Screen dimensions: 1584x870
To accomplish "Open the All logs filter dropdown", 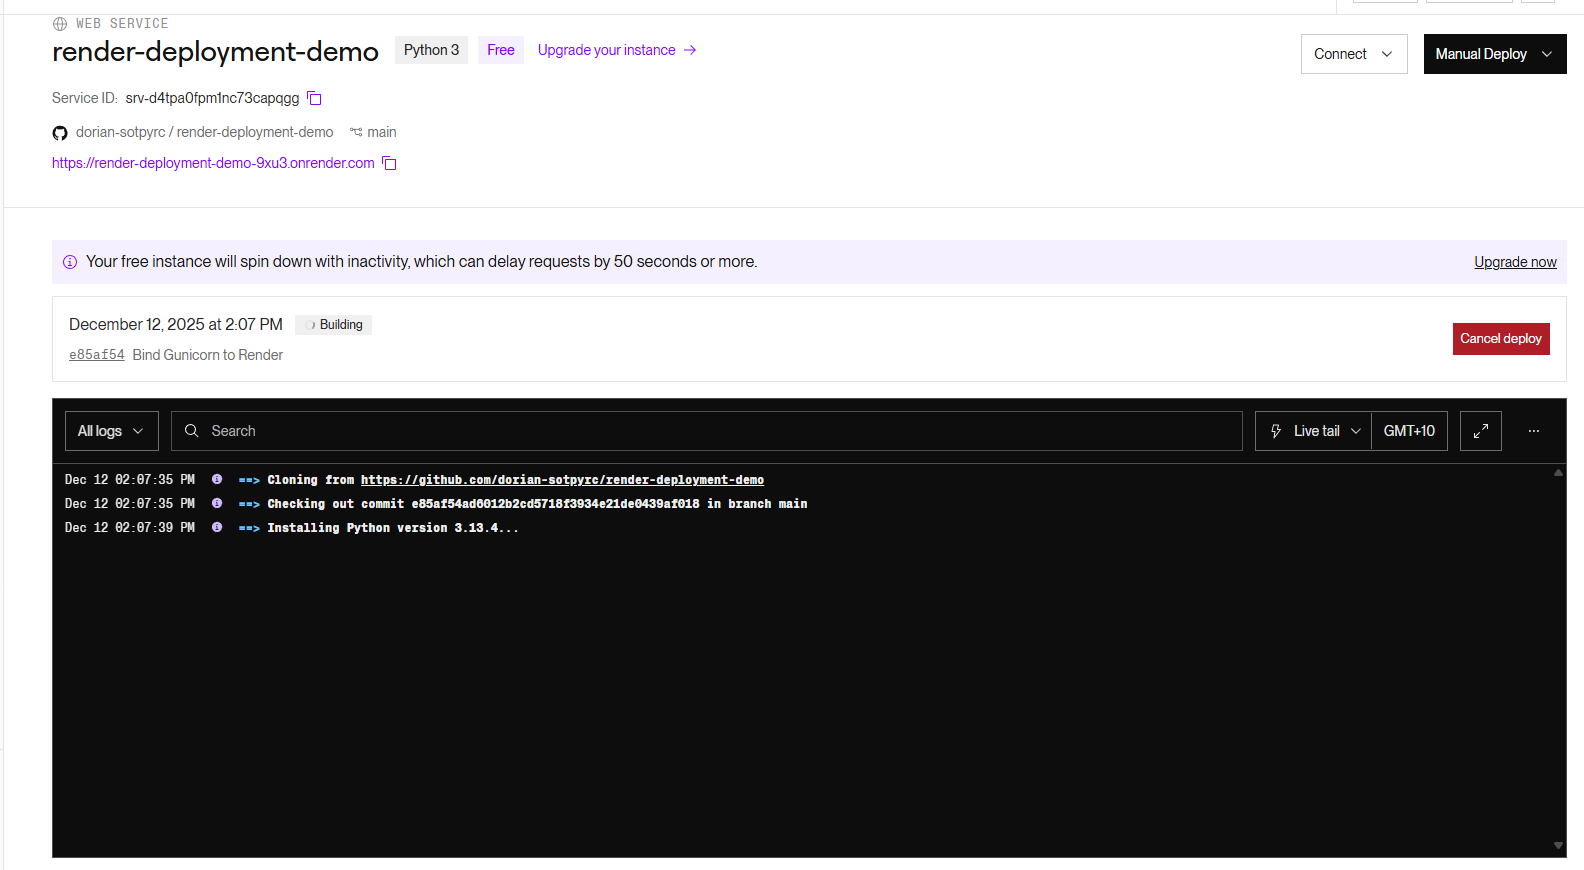I will point(111,431).
